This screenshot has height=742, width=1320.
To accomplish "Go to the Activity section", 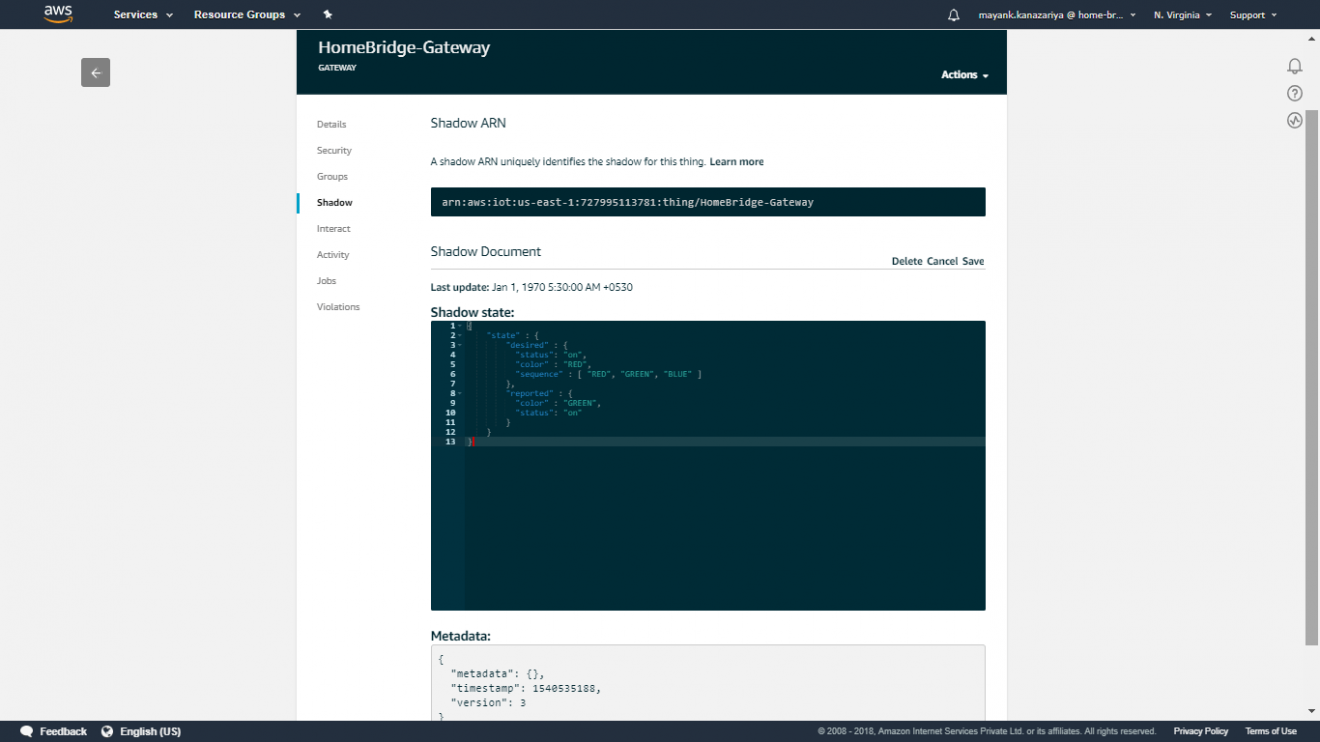I will pyautogui.click(x=333, y=254).
